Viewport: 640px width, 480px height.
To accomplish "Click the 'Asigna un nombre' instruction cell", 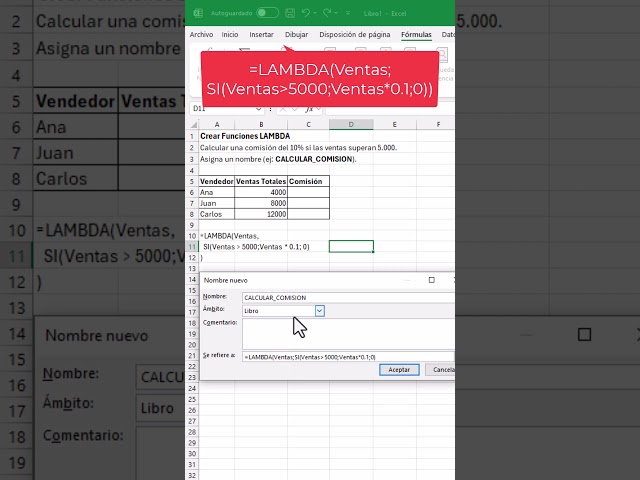I will point(278,159).
